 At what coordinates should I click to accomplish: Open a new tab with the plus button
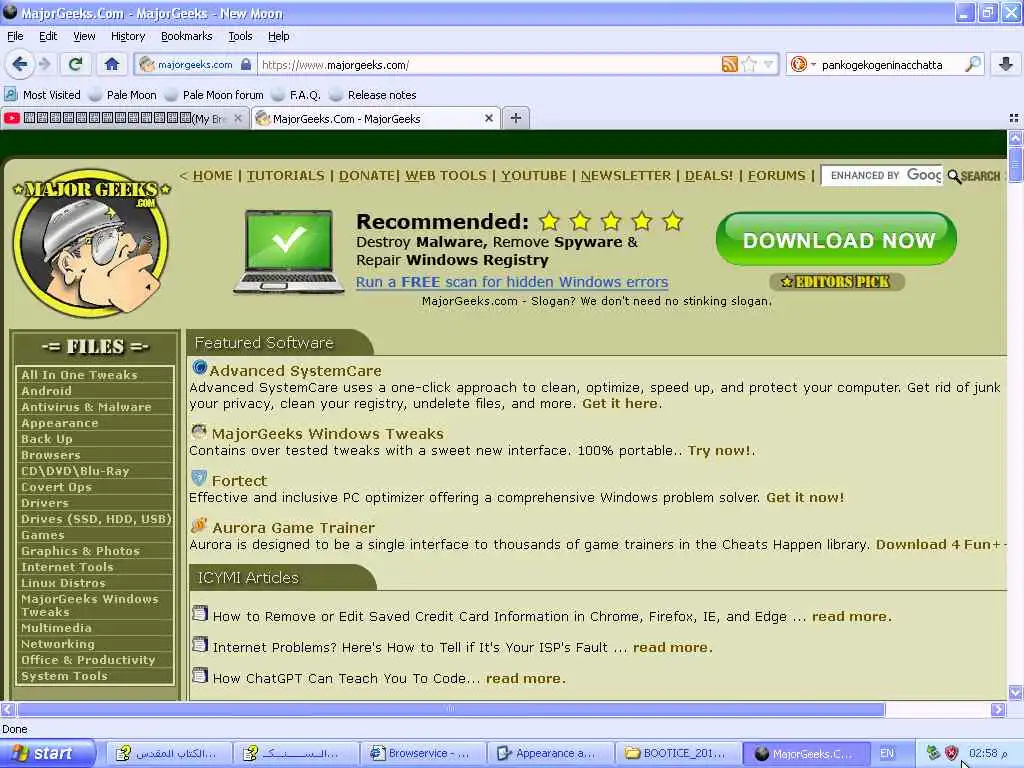pos(516,118)
